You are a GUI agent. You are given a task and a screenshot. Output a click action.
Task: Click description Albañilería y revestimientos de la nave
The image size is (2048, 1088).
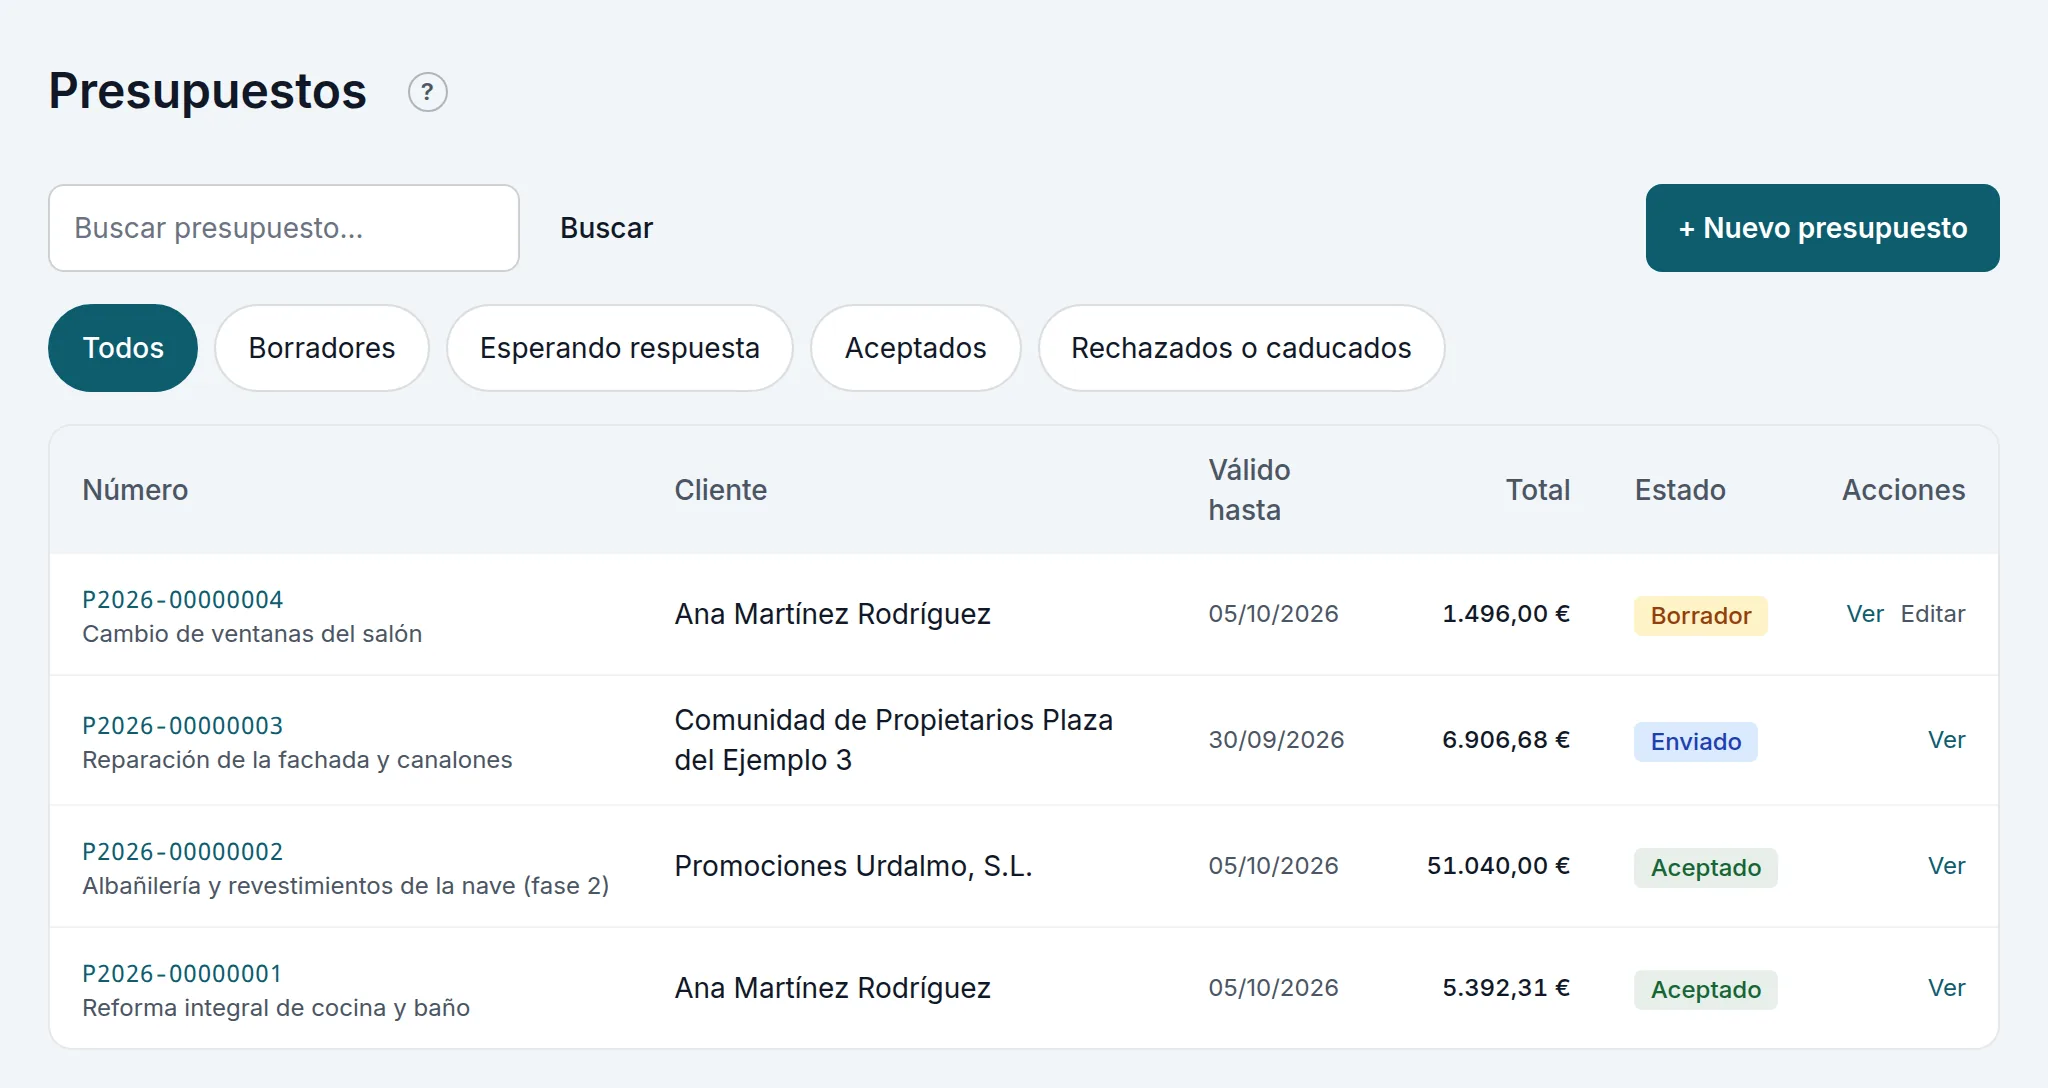(345, 886)
